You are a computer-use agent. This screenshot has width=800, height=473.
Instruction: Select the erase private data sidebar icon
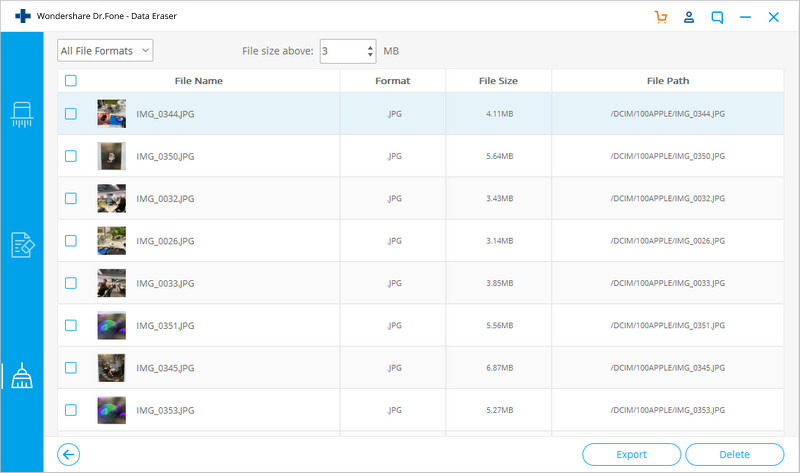tap(22, 245)
